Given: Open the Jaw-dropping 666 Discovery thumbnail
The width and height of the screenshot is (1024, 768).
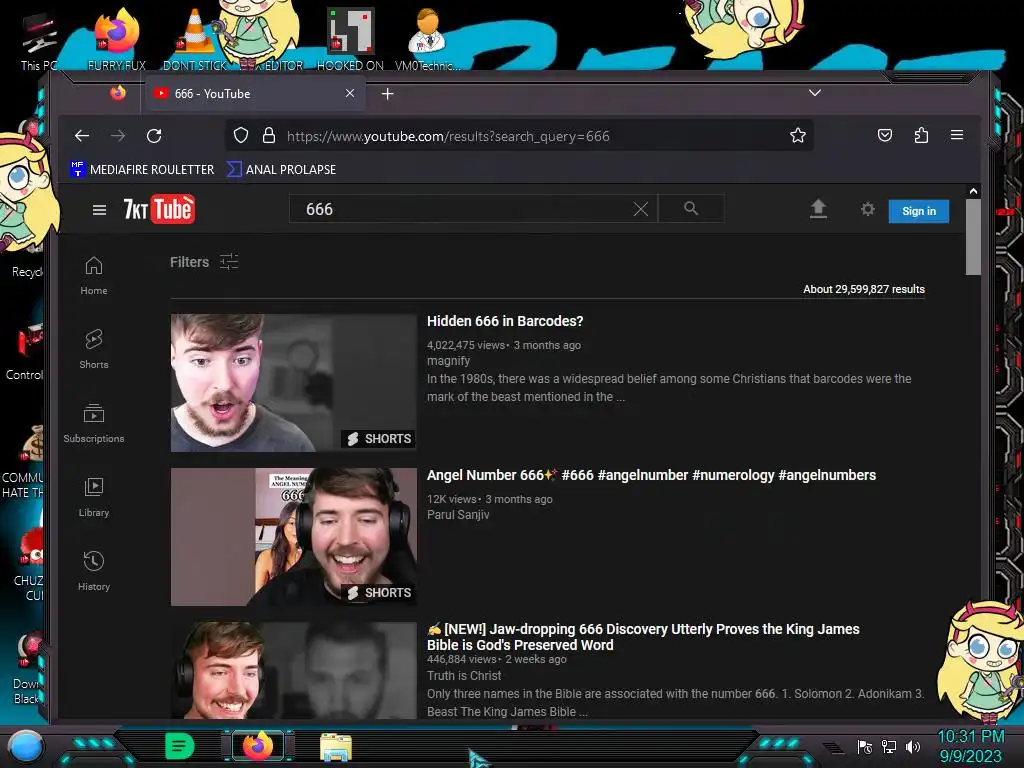Looking at the screenshot, I should 293,671.
